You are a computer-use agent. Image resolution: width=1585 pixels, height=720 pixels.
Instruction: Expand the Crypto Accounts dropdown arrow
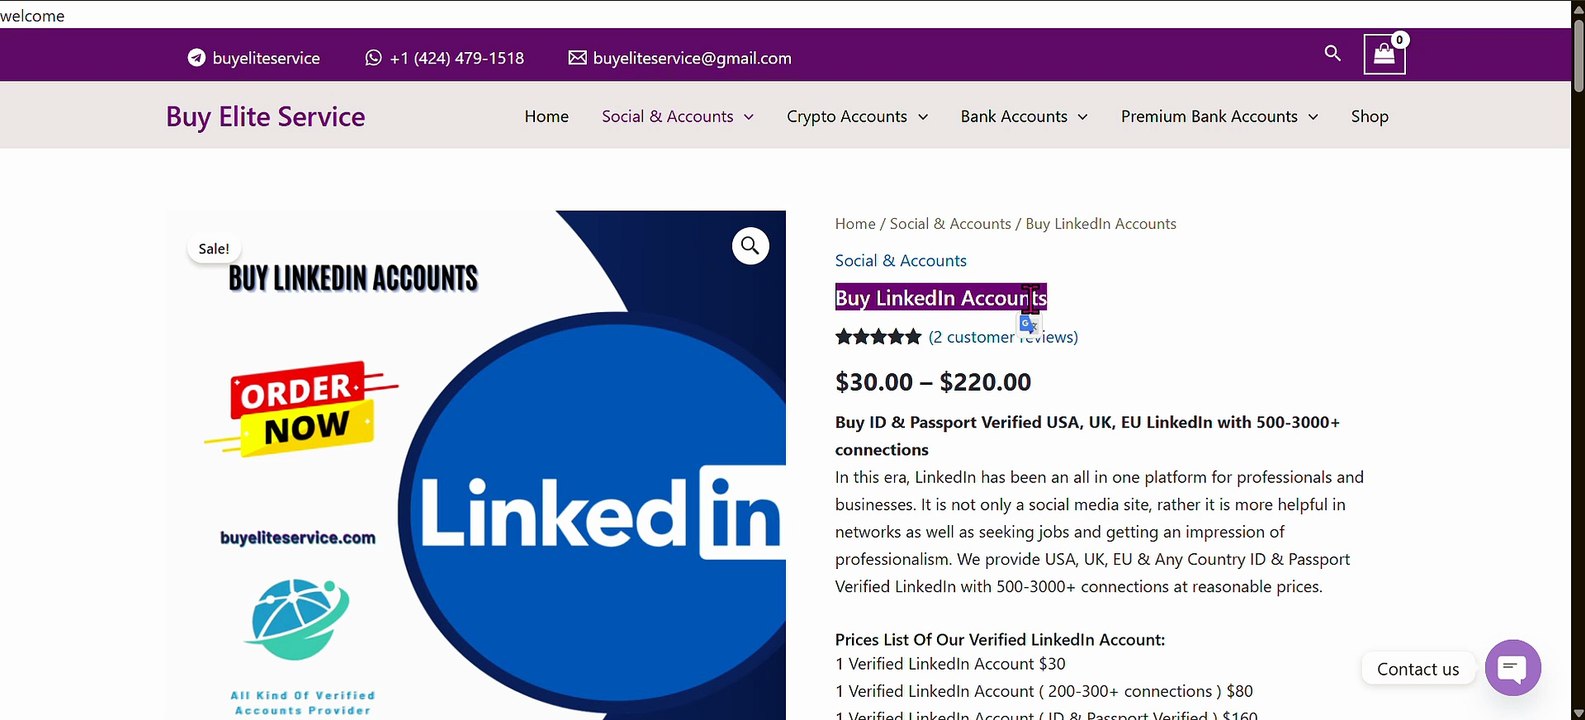(x=922, y=117)
